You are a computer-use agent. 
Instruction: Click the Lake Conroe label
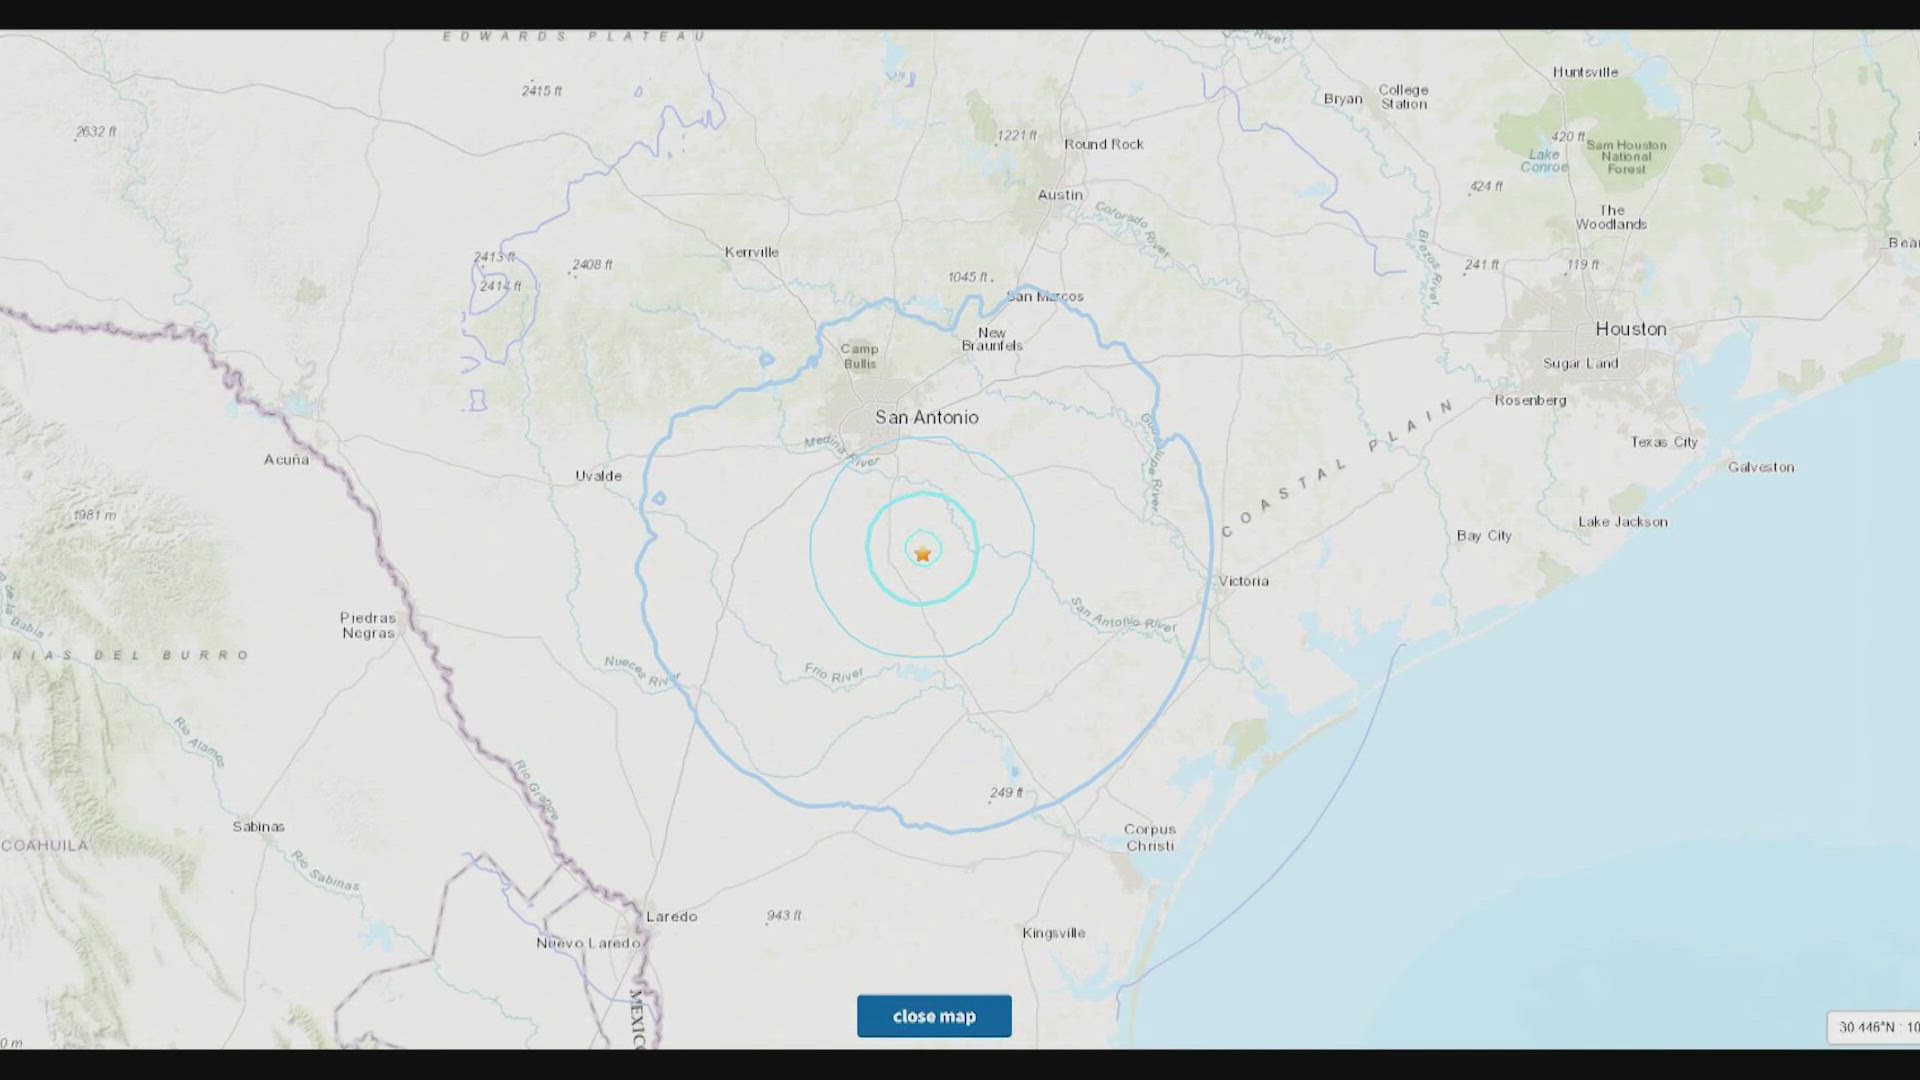click(1544, 160)
